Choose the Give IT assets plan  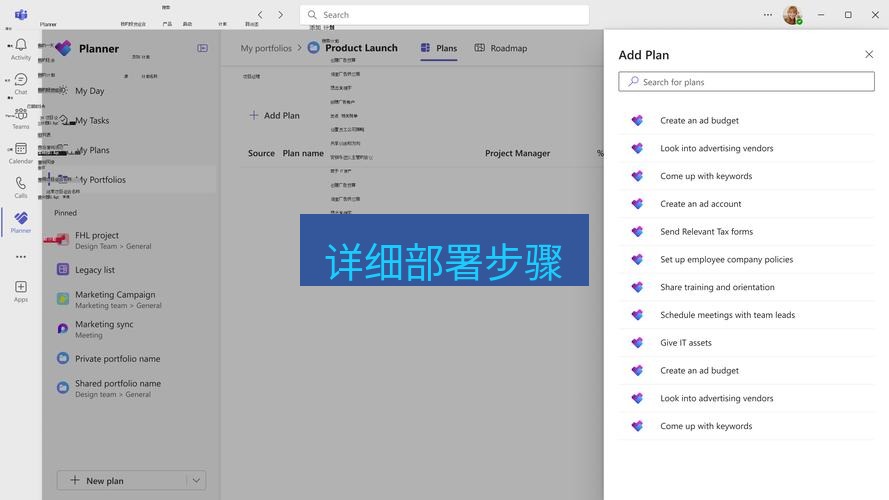[686, 343]
